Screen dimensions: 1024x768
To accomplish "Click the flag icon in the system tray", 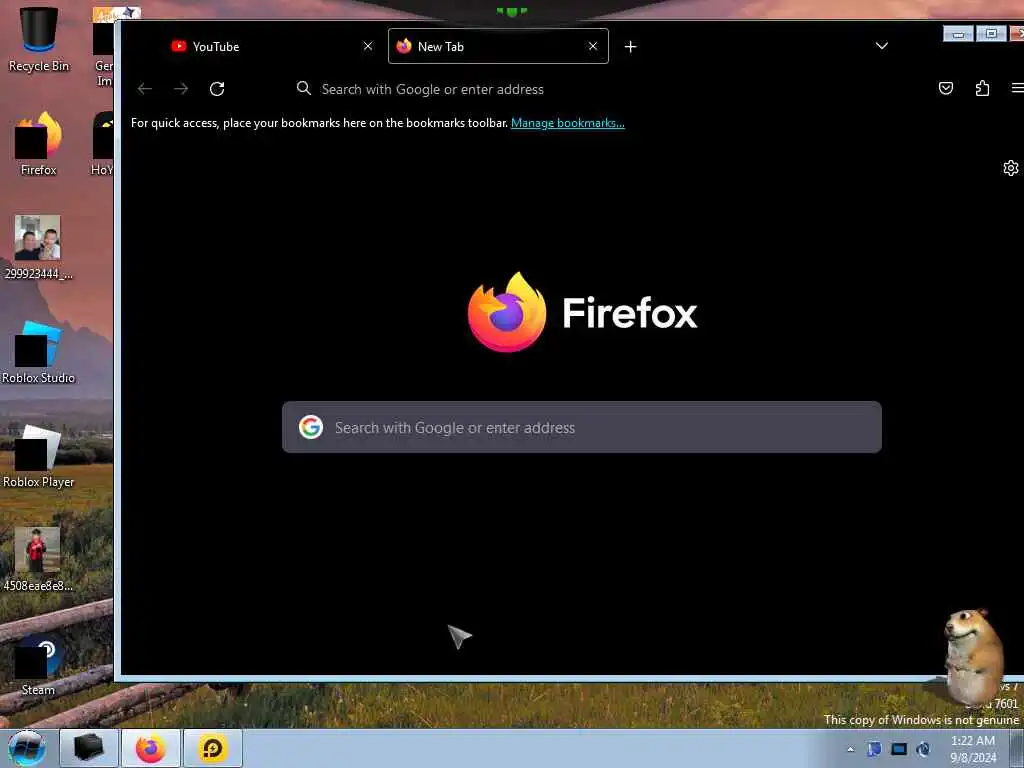I will [x=874, y=749].
